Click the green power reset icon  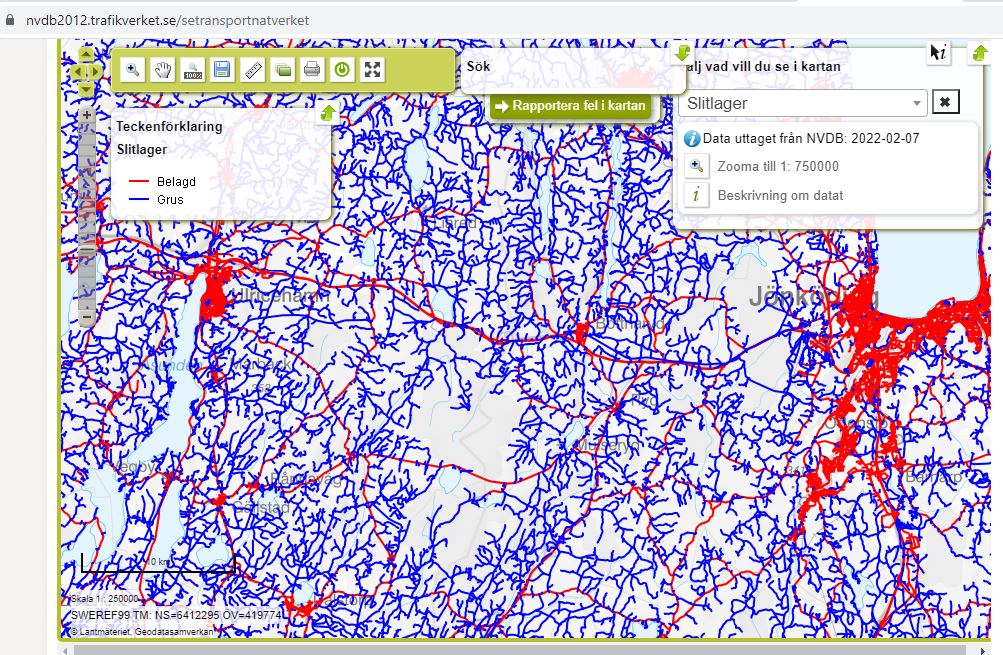(x=342, y=70)
